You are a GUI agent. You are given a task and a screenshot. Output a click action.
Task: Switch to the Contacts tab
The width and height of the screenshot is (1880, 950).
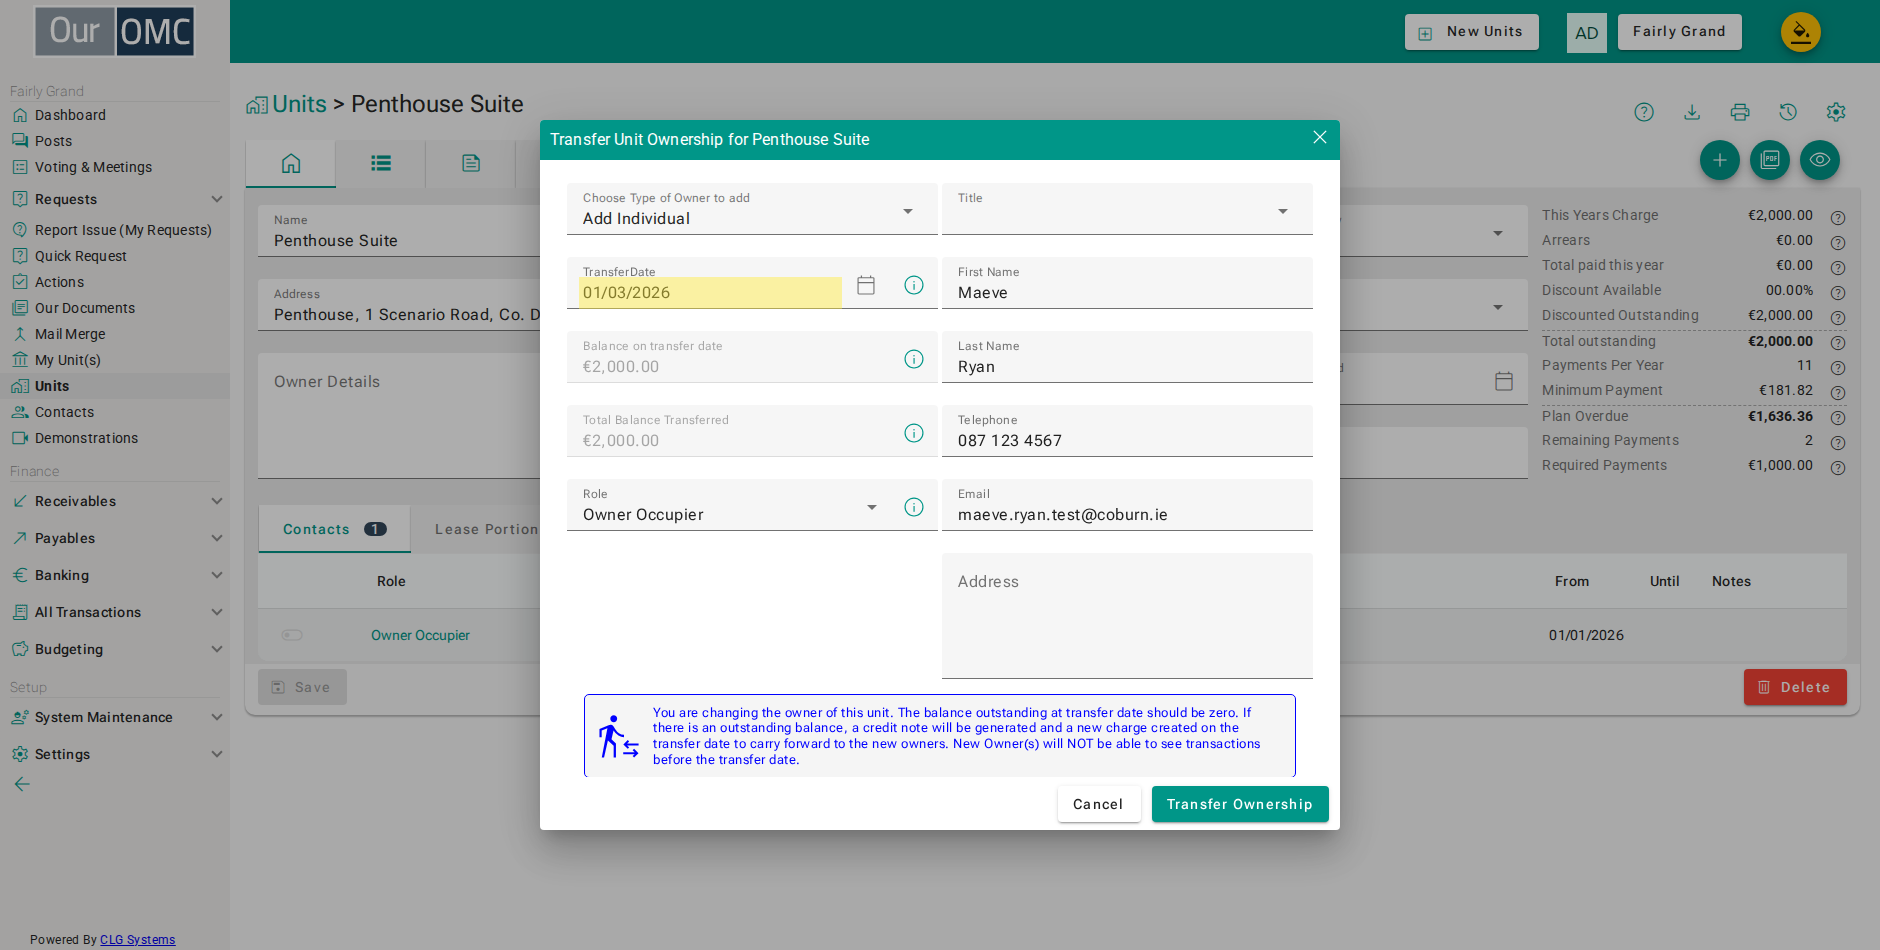(x=334, y=529)
